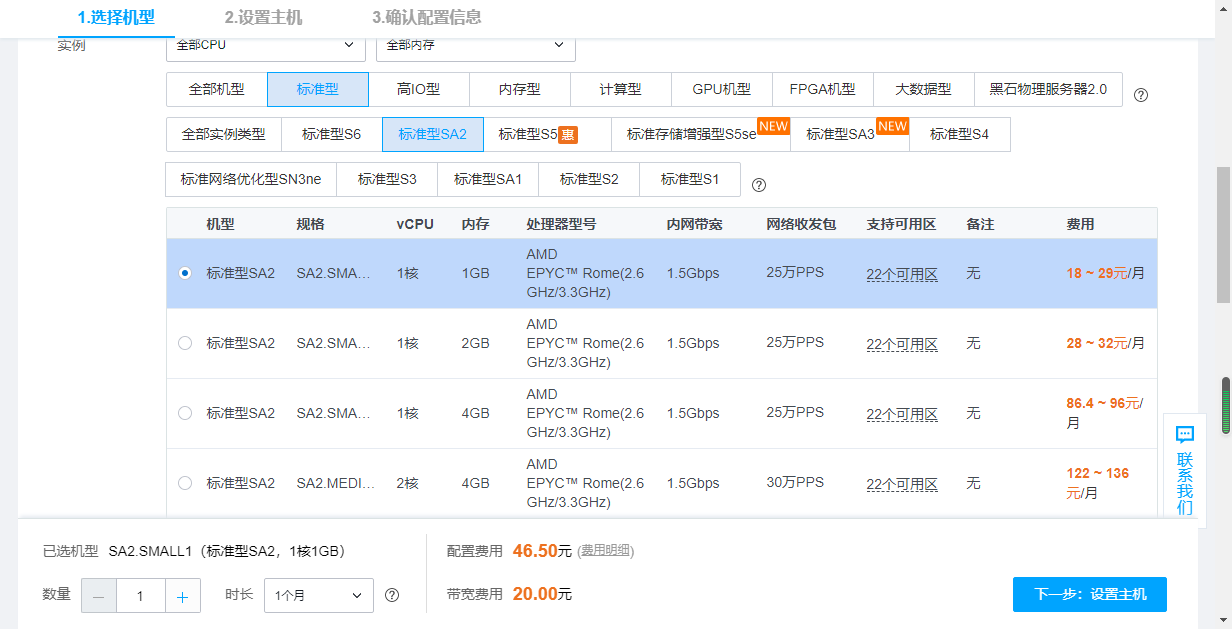Open the 1个月 duration dropdown
This screenshot has width=1232, height=629.
point(319,595)
